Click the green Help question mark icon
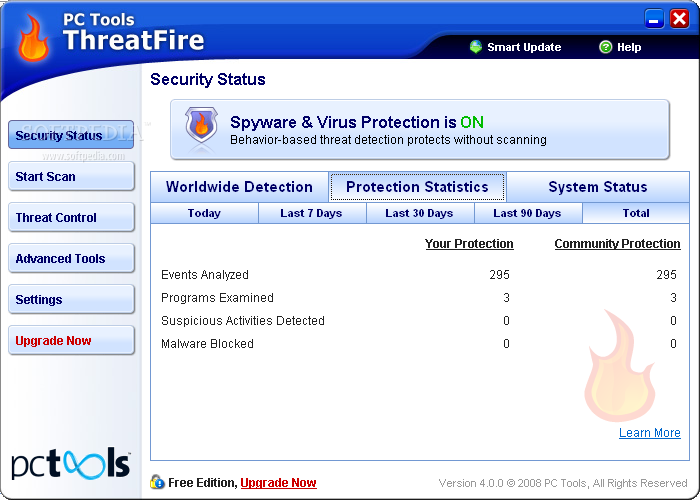 (605, 47)
